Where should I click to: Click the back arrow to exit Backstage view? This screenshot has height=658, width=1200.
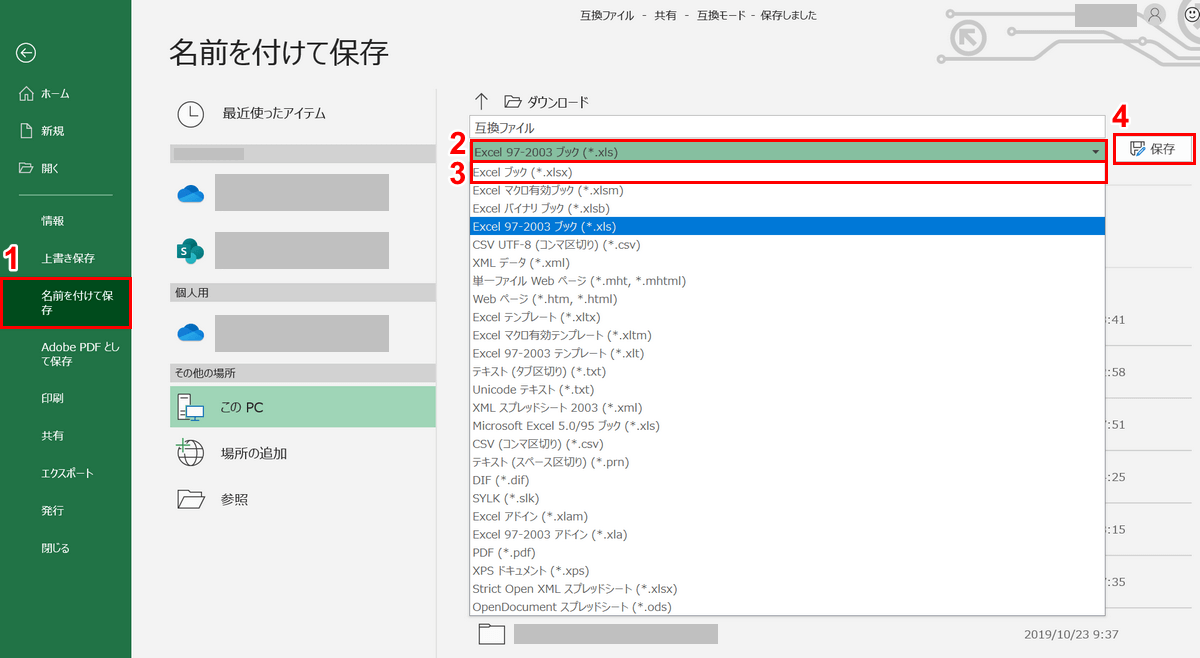pos(25,52)
